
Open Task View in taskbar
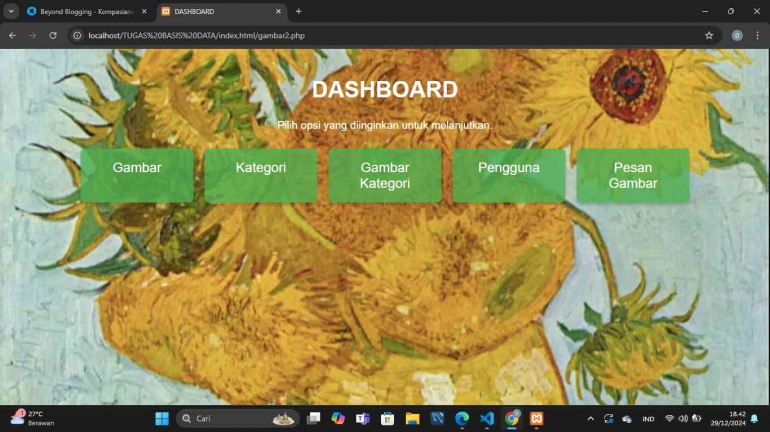click(313, 419)
